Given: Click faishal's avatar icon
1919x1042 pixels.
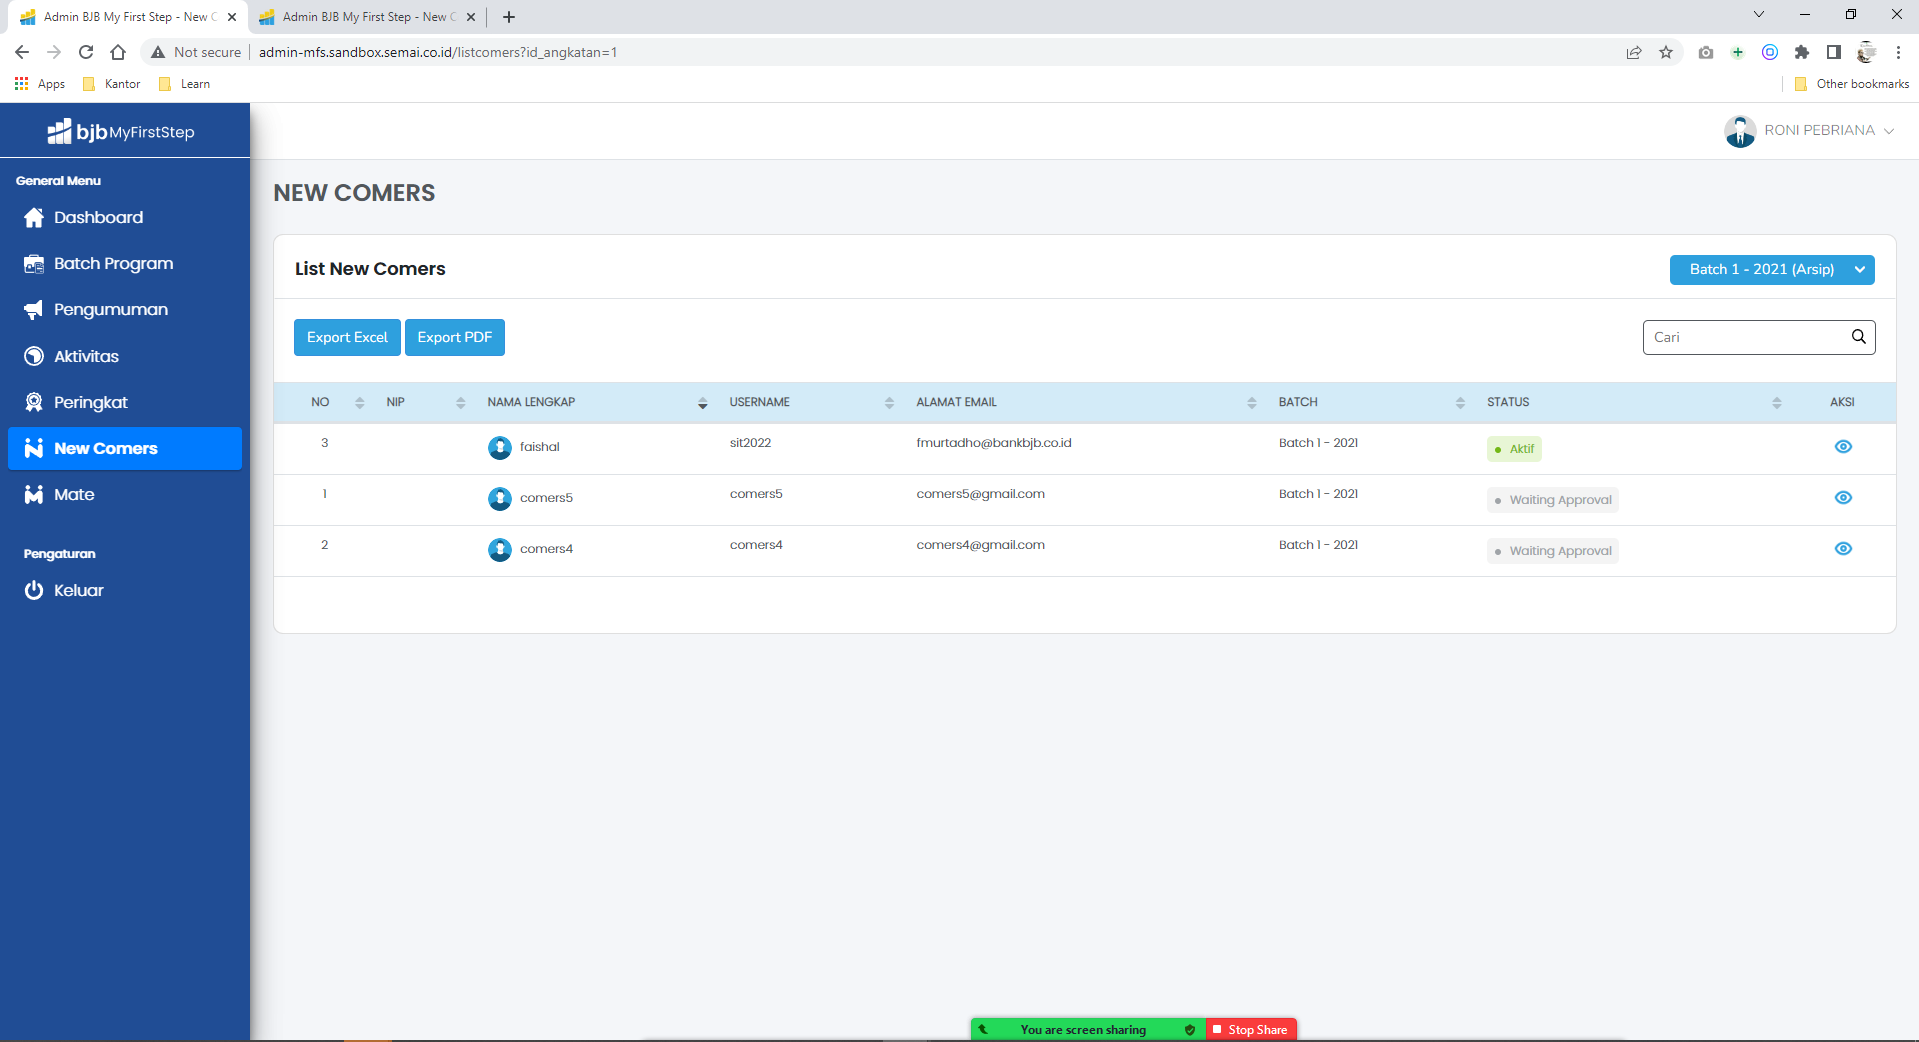Looking at the screenshot, I should [500, 448].
